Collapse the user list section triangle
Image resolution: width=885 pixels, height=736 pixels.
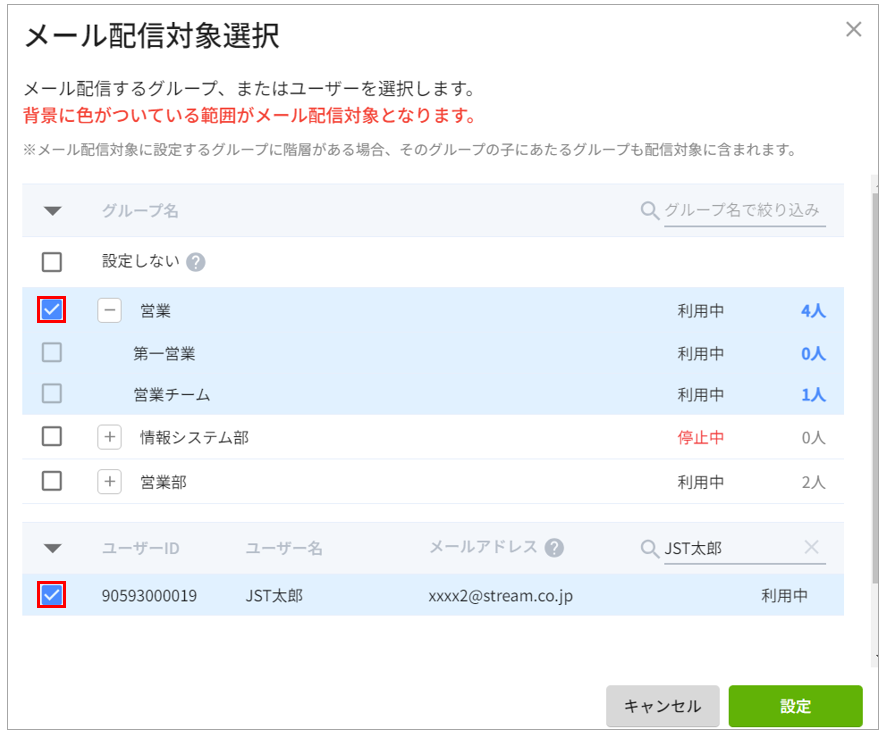[53, 548]
